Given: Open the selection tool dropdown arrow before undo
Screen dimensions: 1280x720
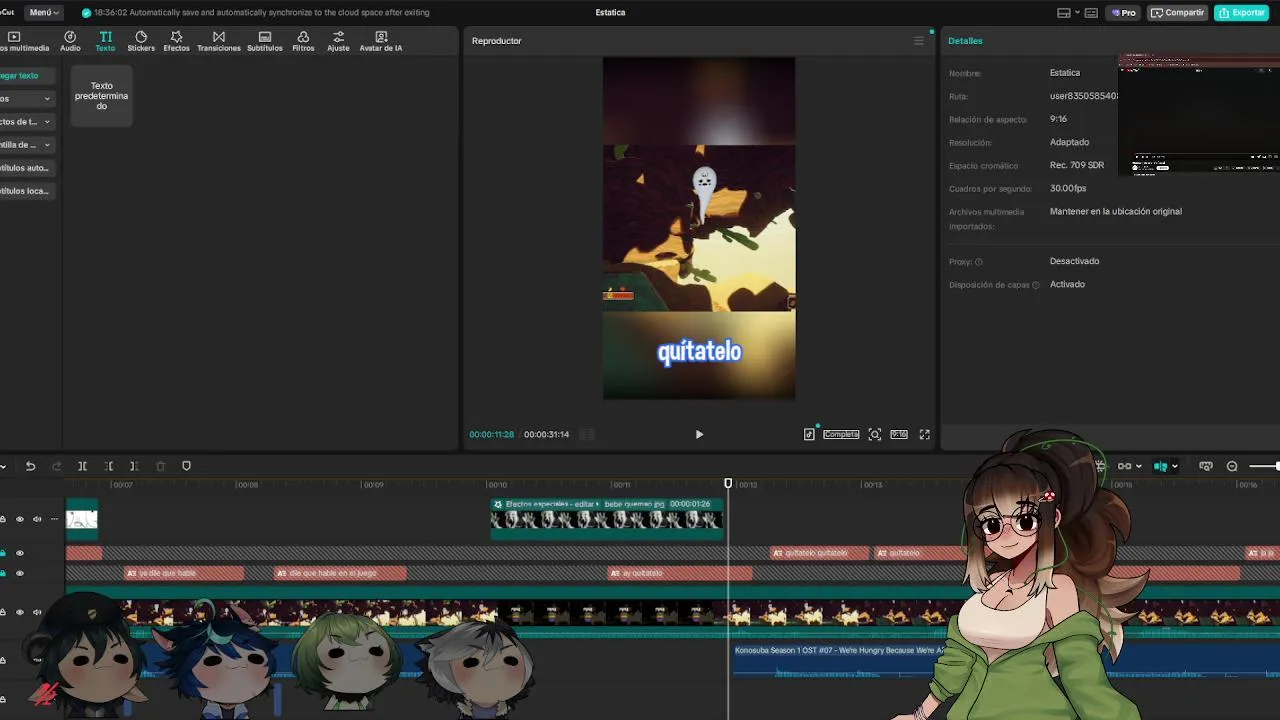Looking at the screenshot, I should (x=4, y=466).
